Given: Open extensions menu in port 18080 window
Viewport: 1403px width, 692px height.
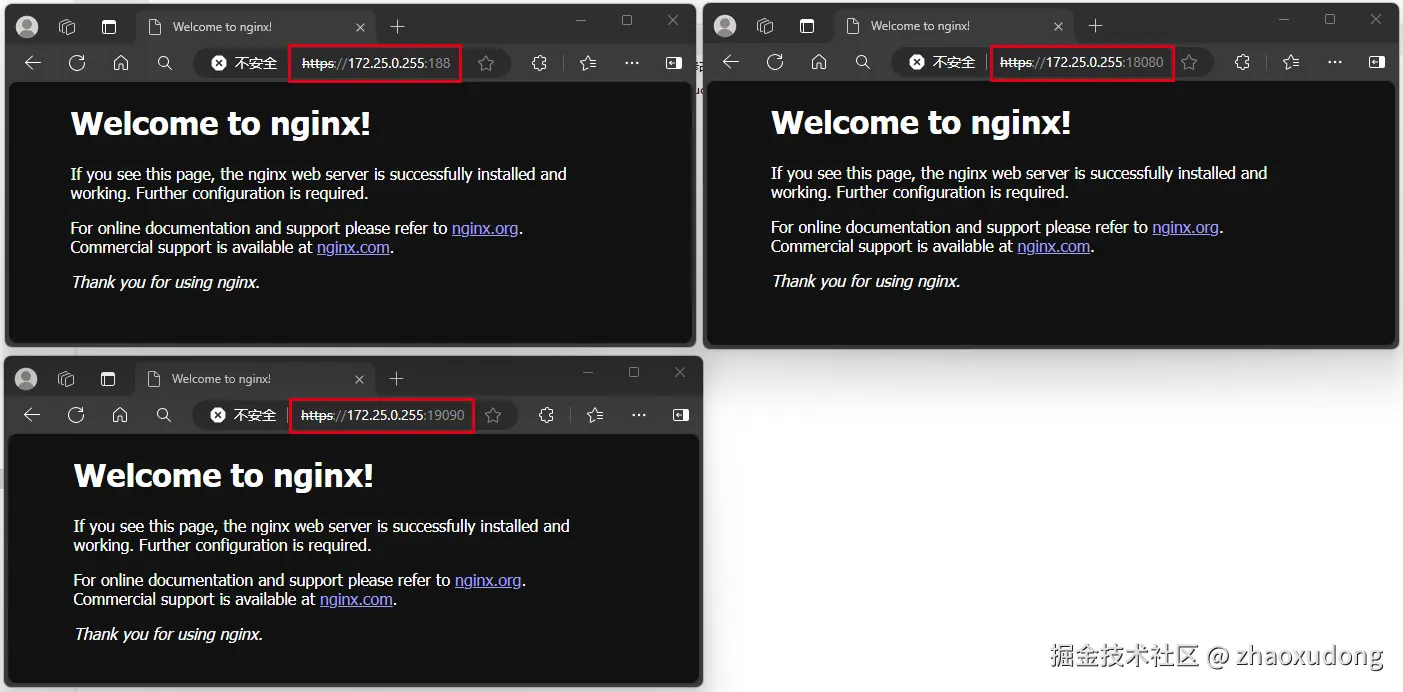Looking at the screenshot, I should point(1242,62).
